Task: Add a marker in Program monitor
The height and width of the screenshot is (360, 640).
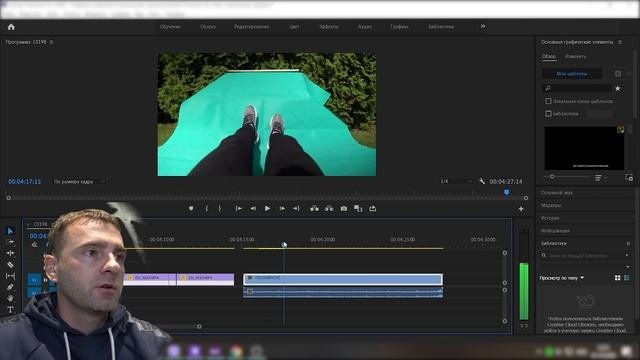Action: (x=191, y=209)
